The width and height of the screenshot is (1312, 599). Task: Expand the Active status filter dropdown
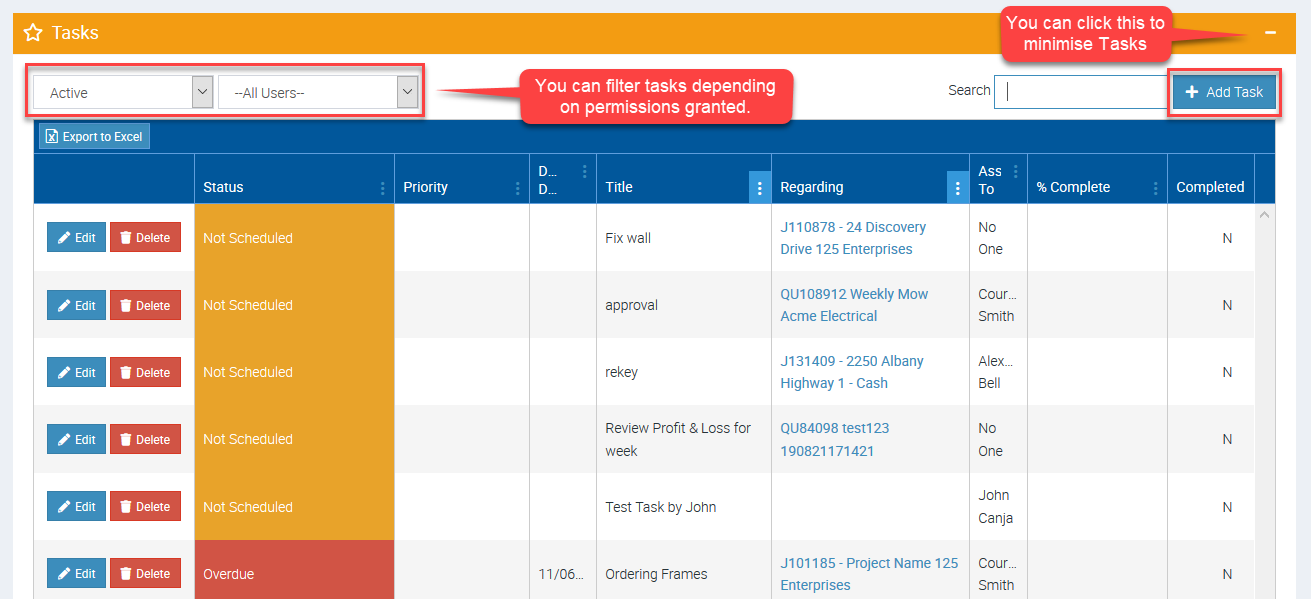pyautogui.click(x=123, y=93)
